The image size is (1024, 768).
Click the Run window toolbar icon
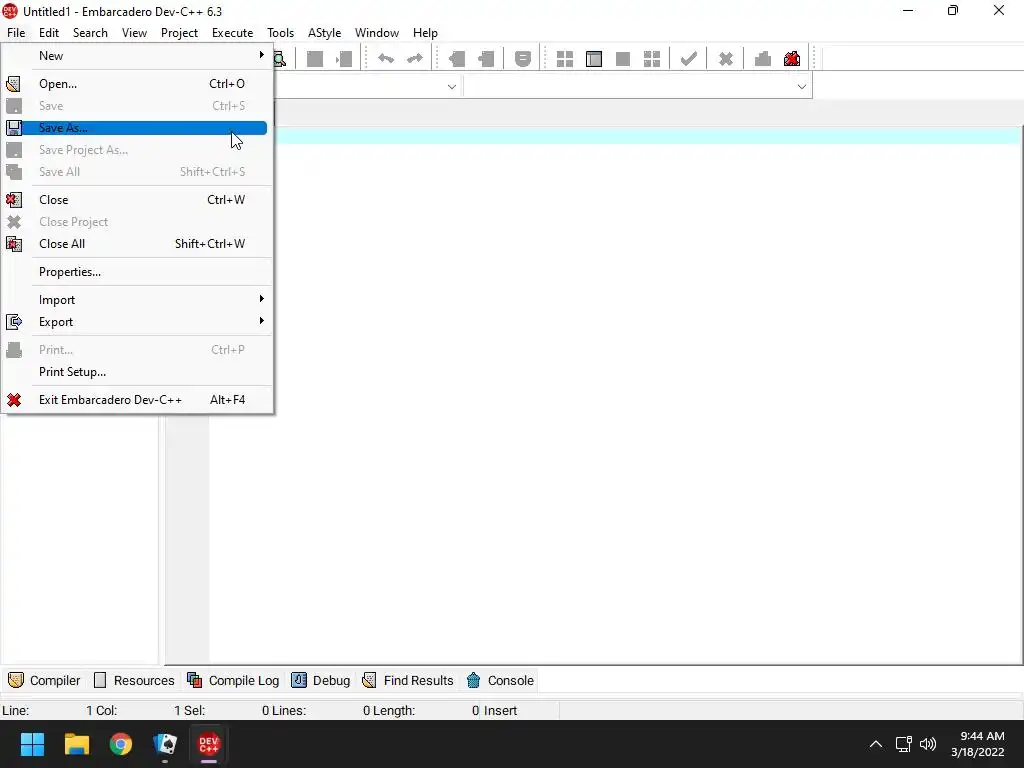[594, 59]
